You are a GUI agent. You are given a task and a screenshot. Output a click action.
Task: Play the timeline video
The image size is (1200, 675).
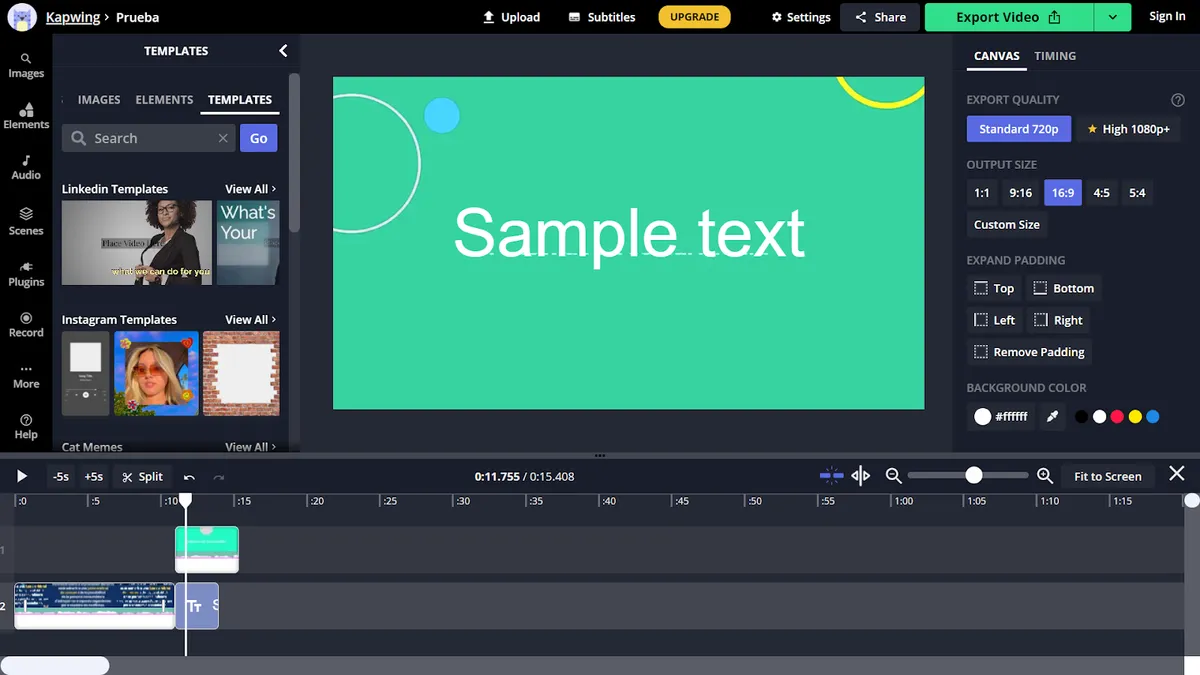pyautogui.click(x=22, y=476)
